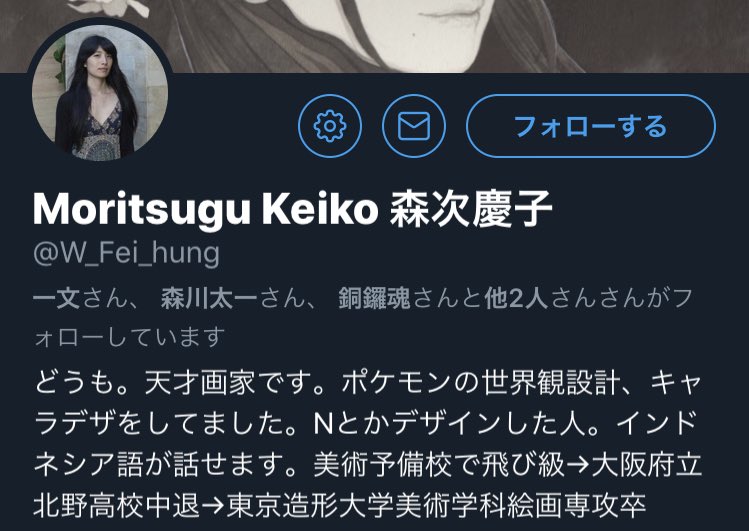Open follower 一文's profile link
Image resolution: width=749 pixels, height=531 pixels.
pyautogui.click(x=56, y=299)
